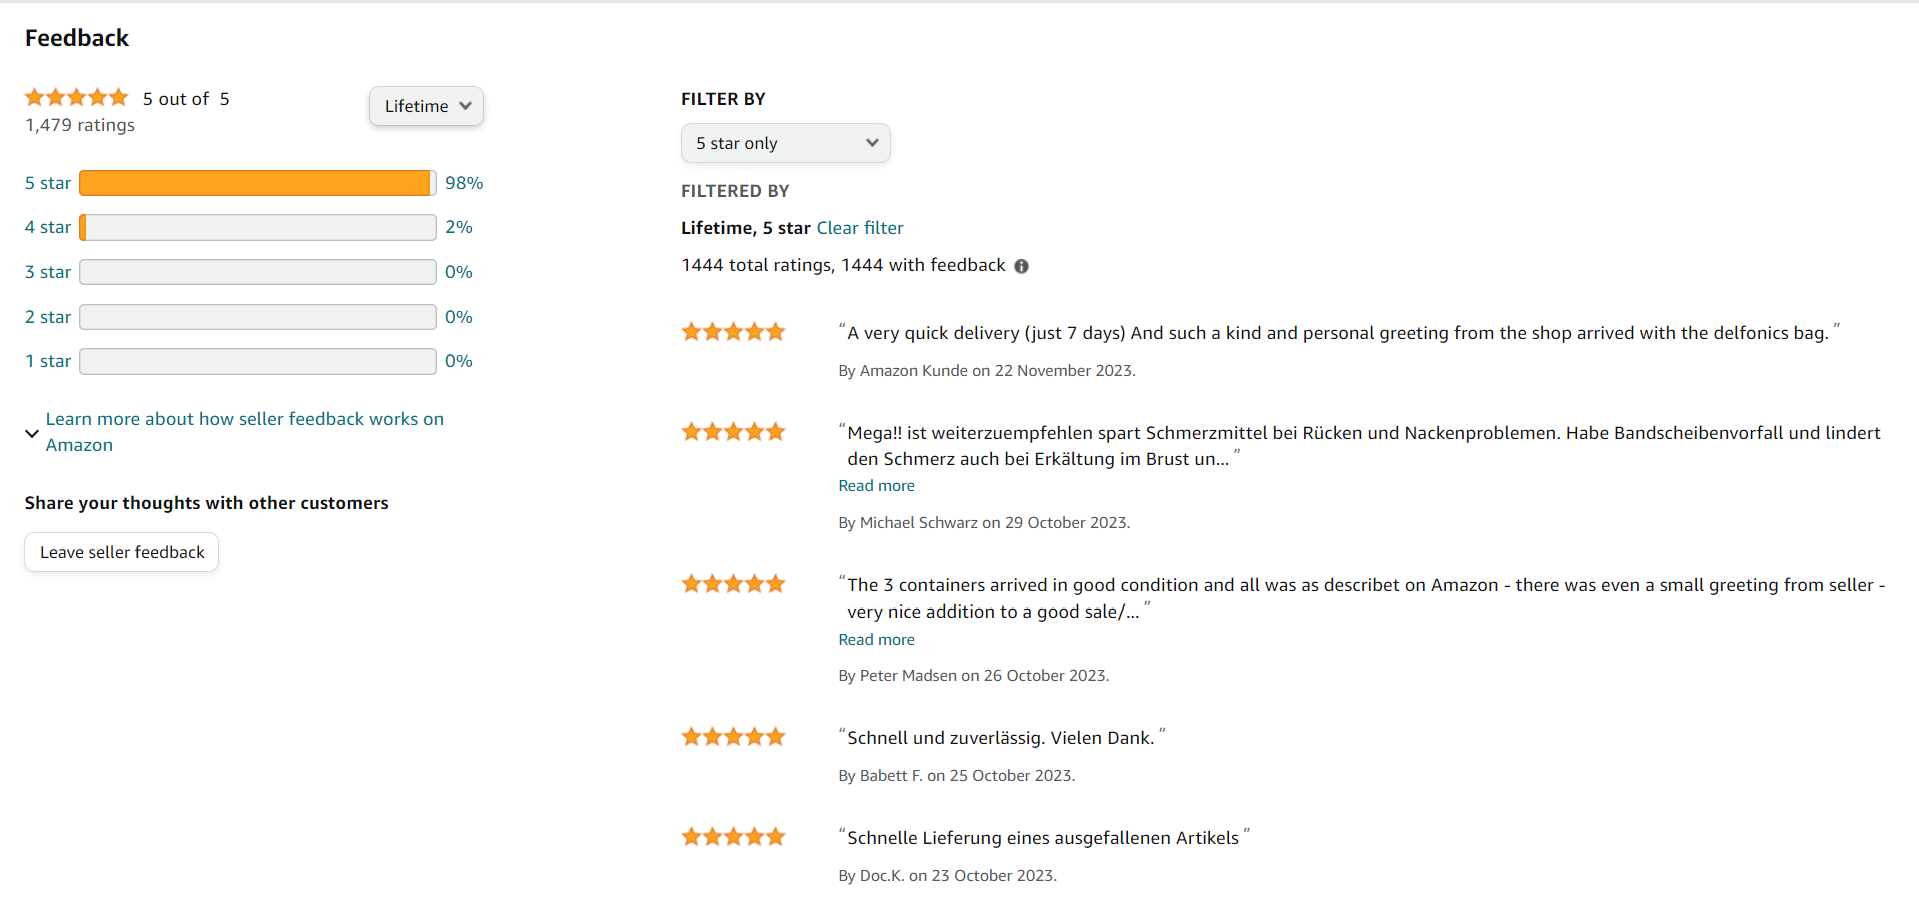Click the 2 star rating link
The width and height of the screenshot is (1919, 911).
pyautogui.click(x=48, y=317)
